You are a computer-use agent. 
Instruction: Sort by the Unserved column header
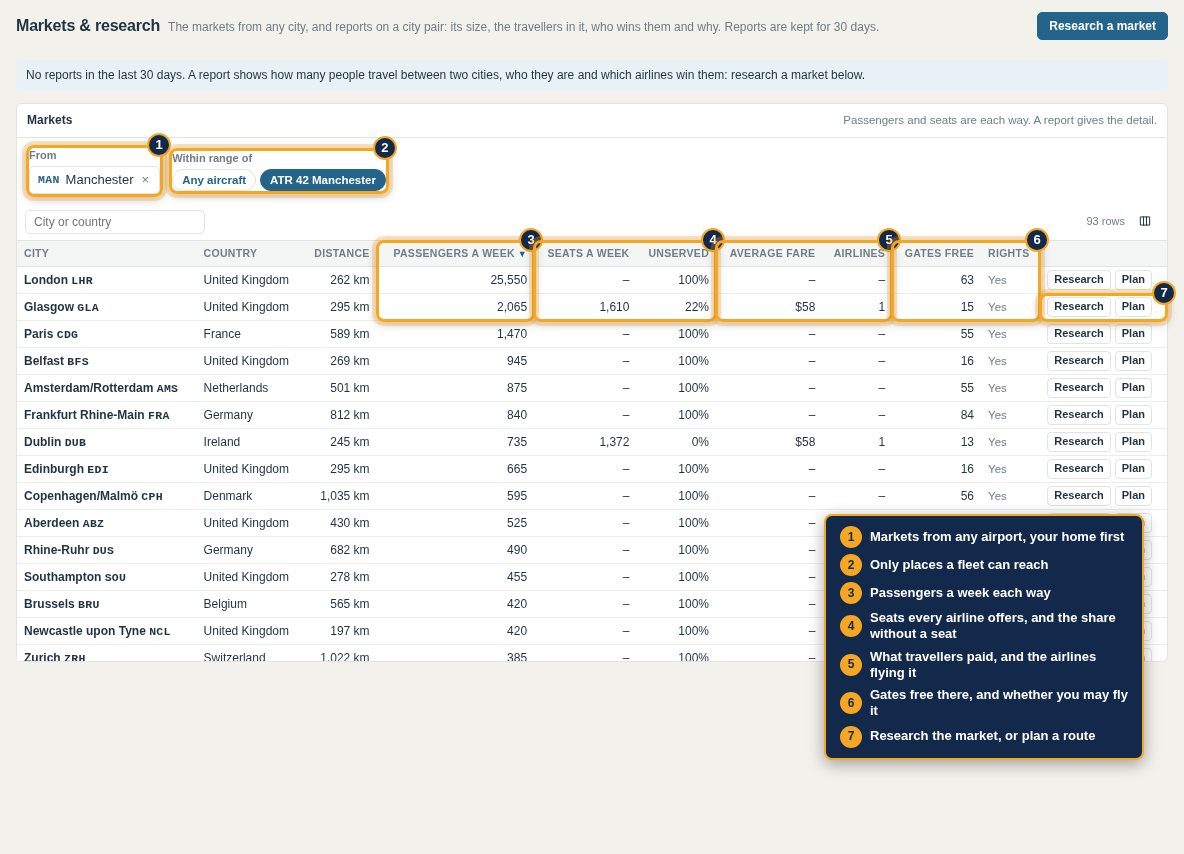click(x=678, y=254)
